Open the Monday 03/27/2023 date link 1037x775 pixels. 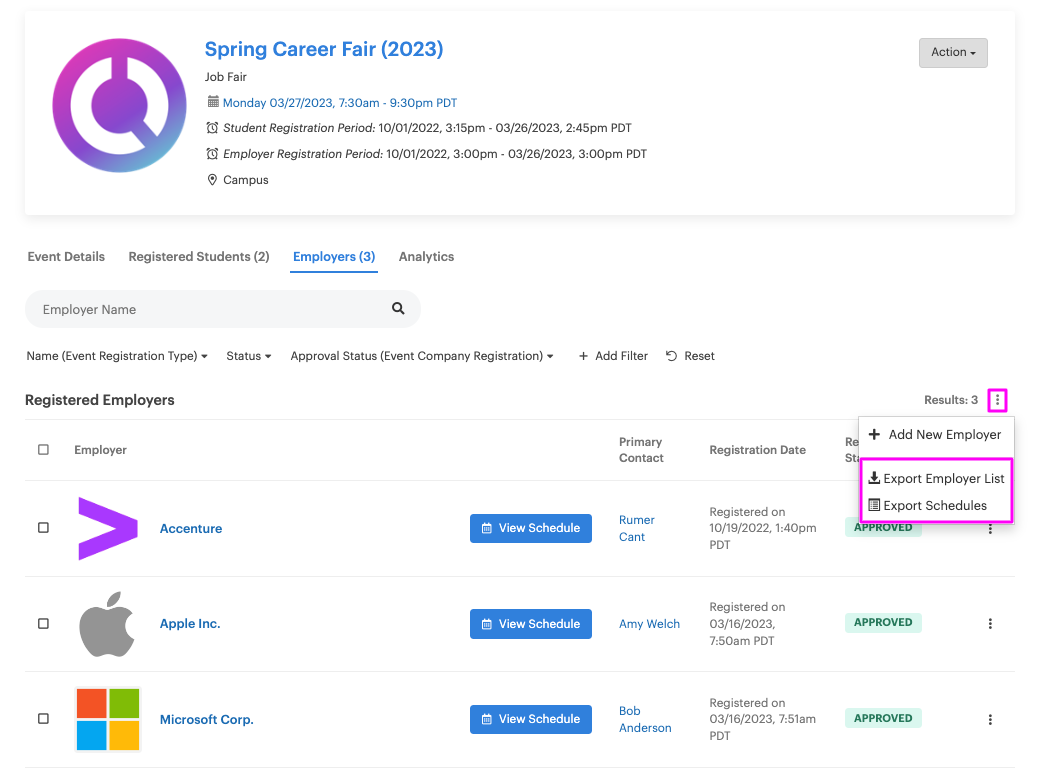[x=340, y=102]
